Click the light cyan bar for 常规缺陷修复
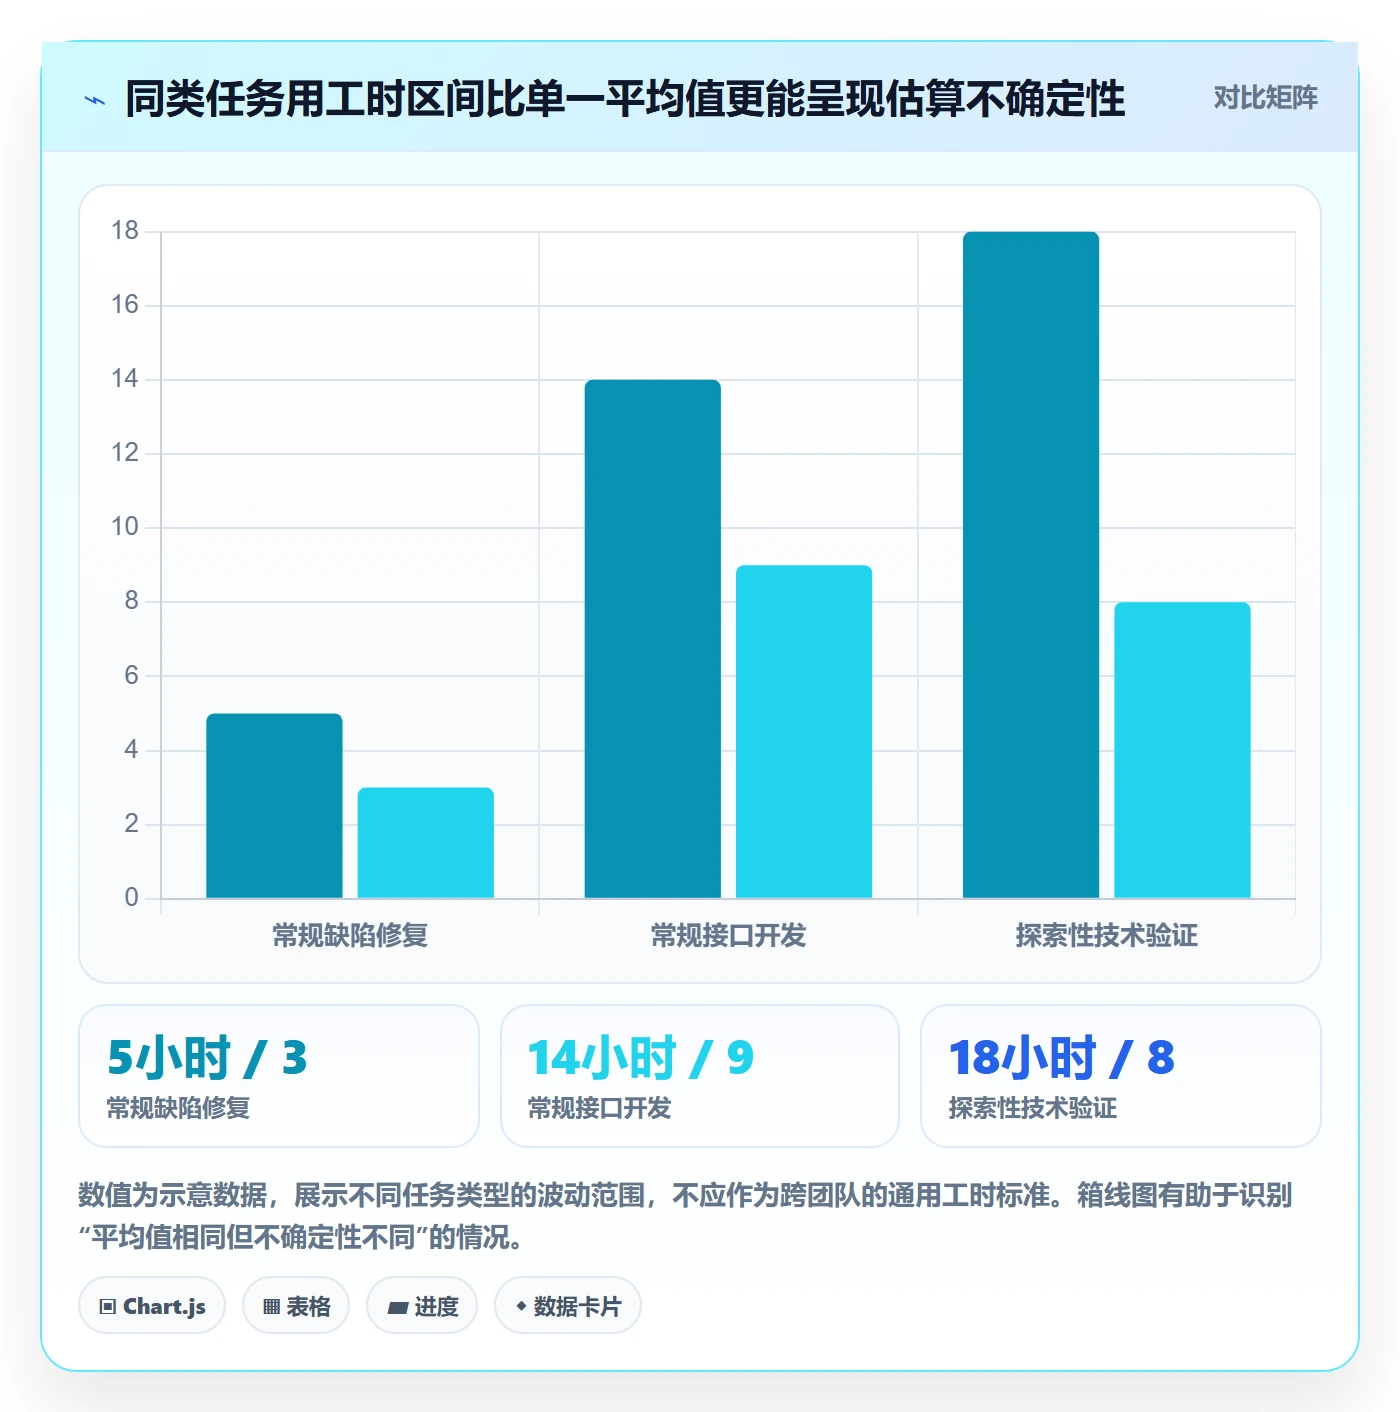1400x1412 pixels. point(426,843)
